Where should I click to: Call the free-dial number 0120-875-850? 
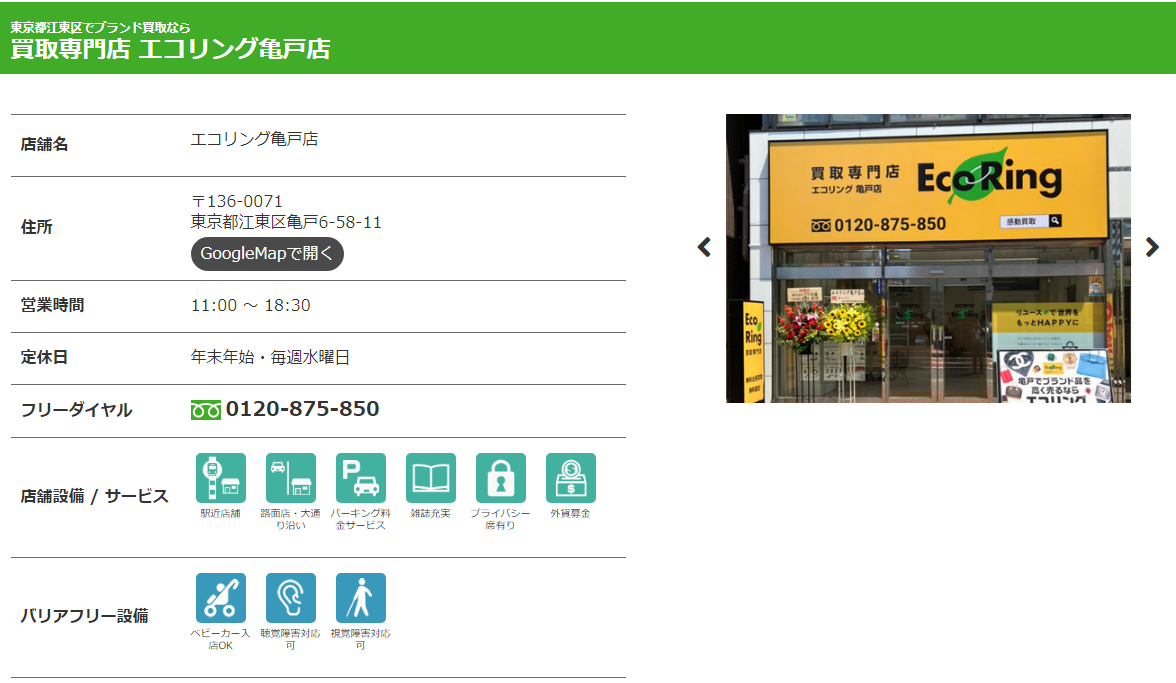(302, 409)
